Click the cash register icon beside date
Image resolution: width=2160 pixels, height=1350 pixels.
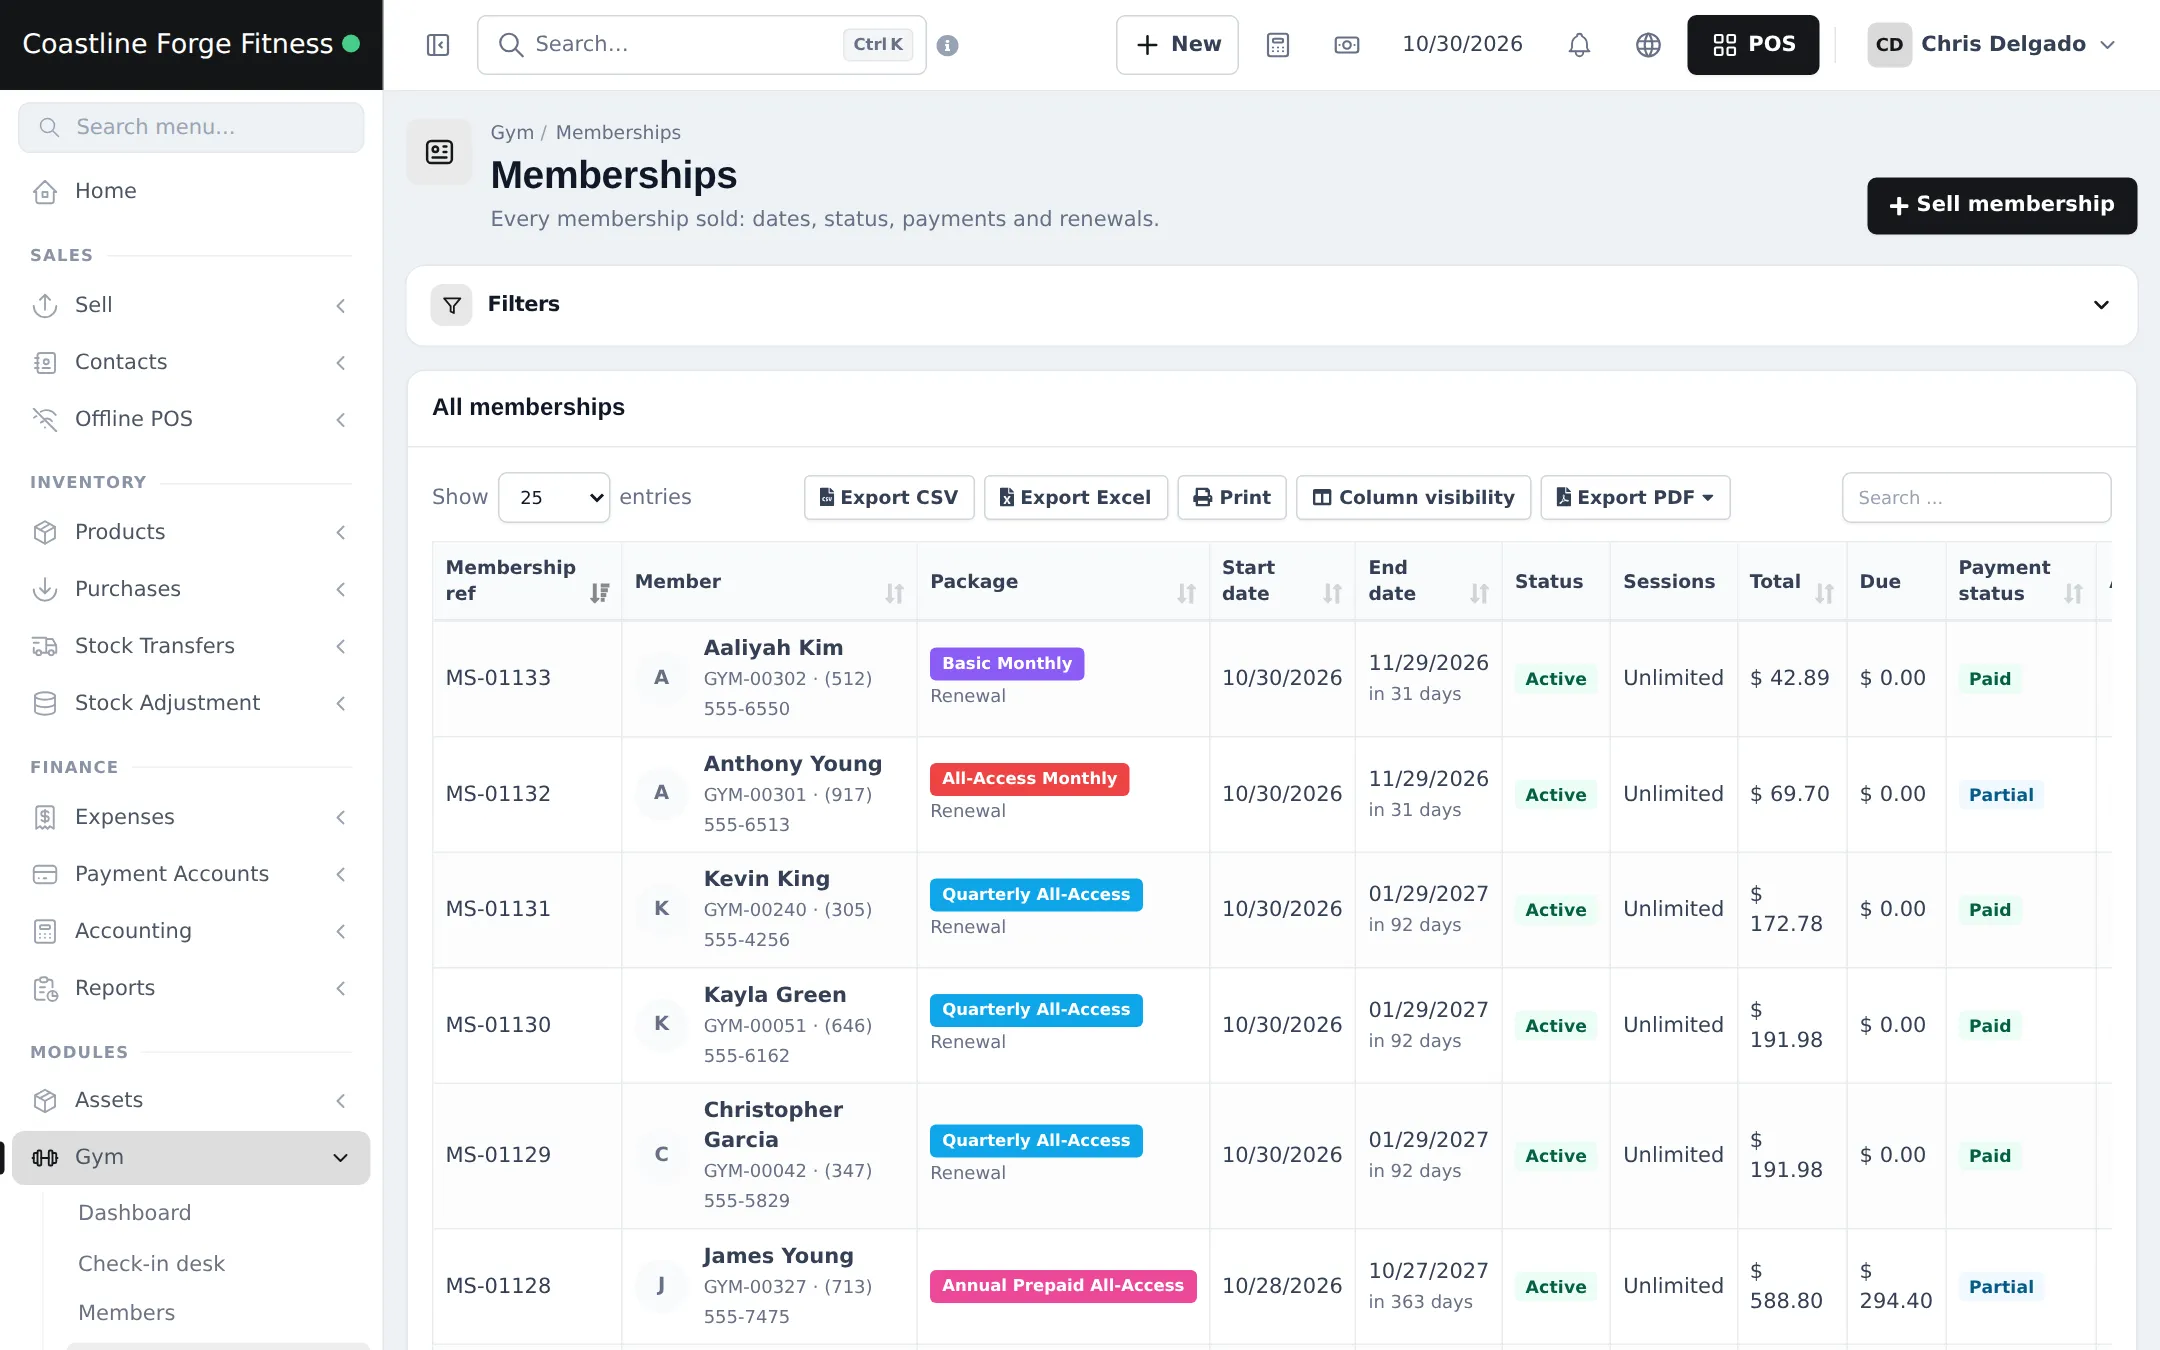click(x=1347, y=45)
